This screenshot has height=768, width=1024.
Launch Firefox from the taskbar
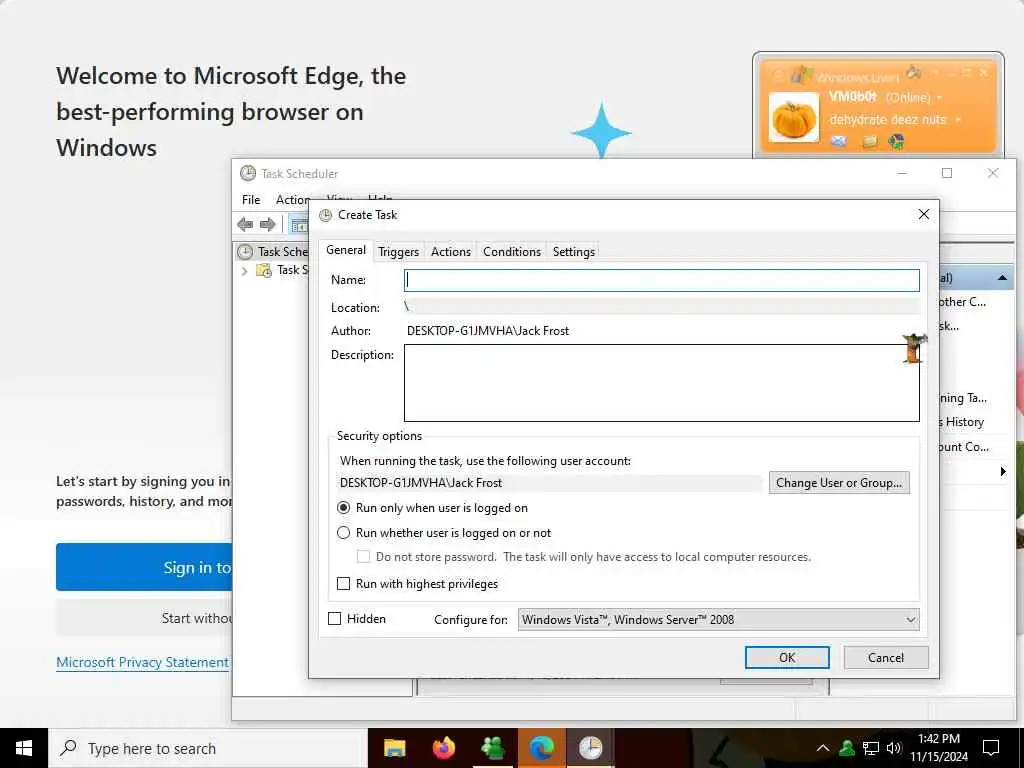click(x=444, y=748)
